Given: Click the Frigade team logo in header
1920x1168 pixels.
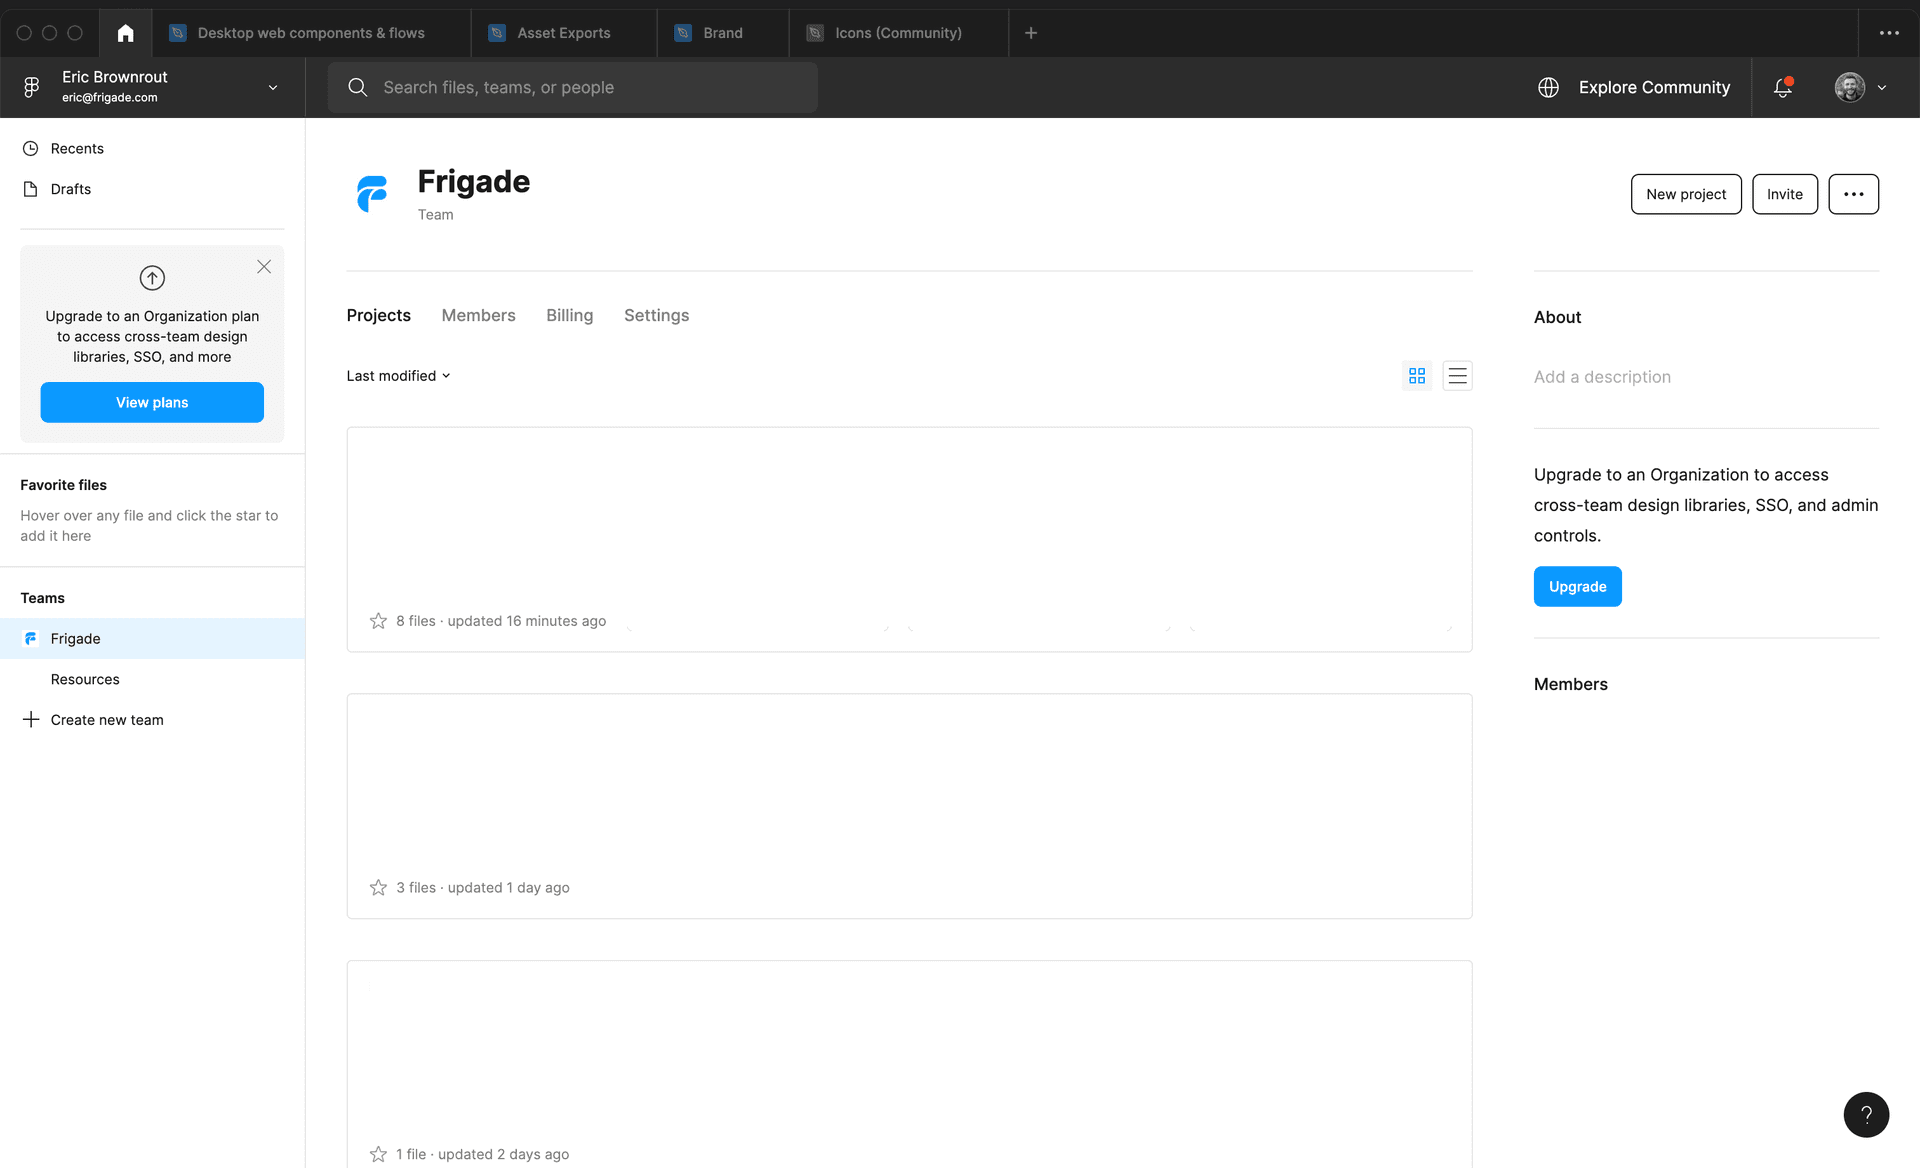Looking at the screenshot, I should [372, 193].
